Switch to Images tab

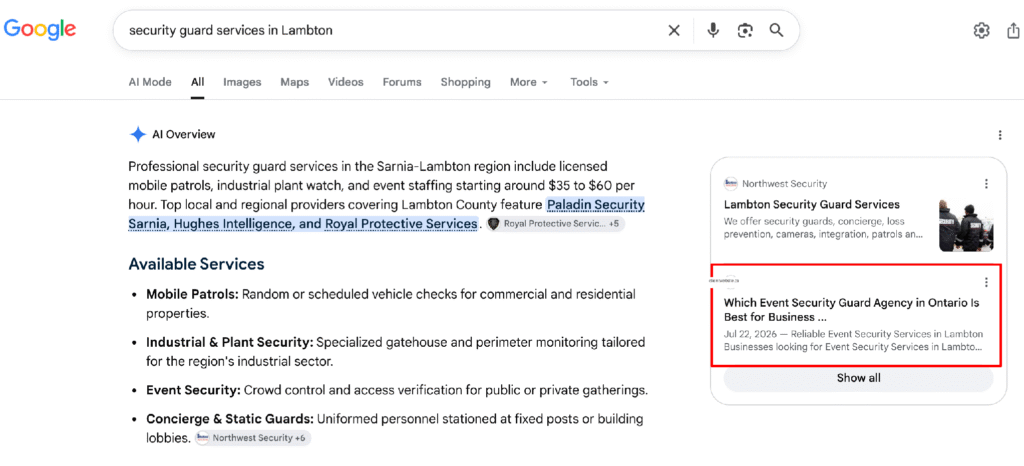(x=242, y=82)
